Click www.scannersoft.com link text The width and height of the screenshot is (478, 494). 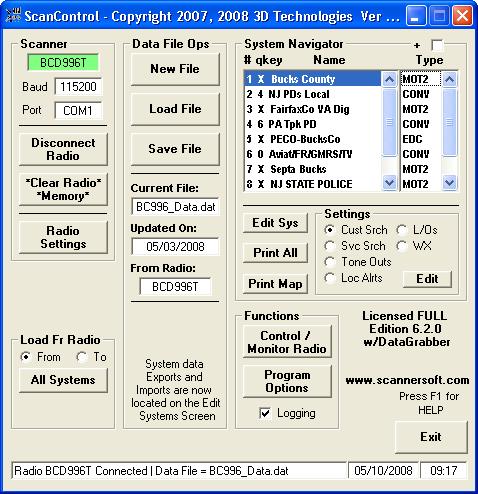click(x=407, y=380)
